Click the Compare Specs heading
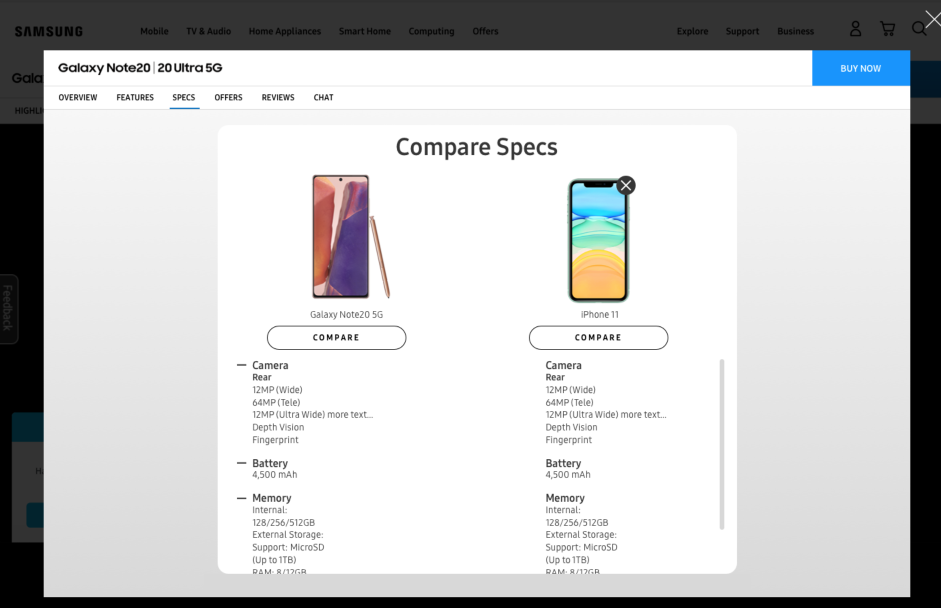 [x=477, y=147]
